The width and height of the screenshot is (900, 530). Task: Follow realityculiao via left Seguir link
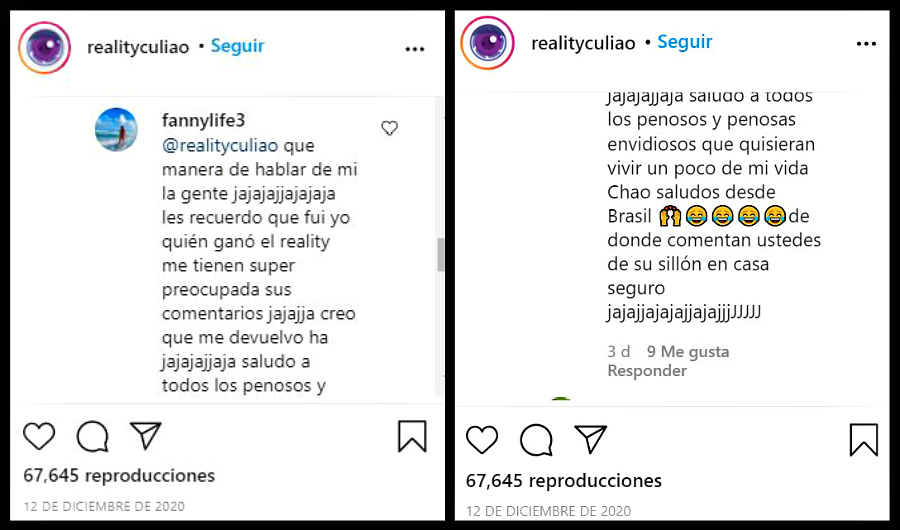(x=238, y=47)
